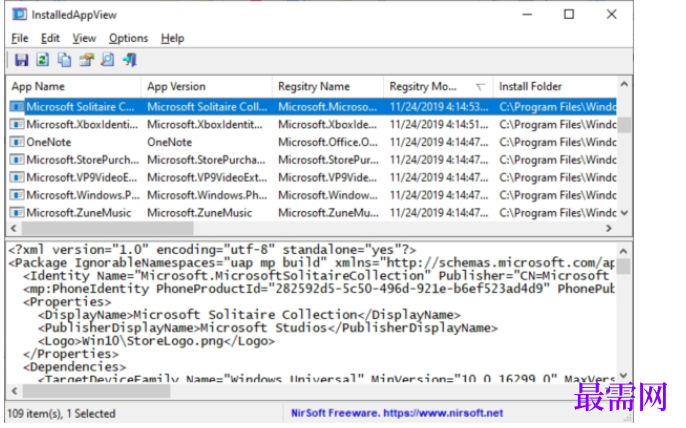The height and width of the screenshot is (428, 686).
Task: Sort by App Version column header
Action: tap(206, 87)
